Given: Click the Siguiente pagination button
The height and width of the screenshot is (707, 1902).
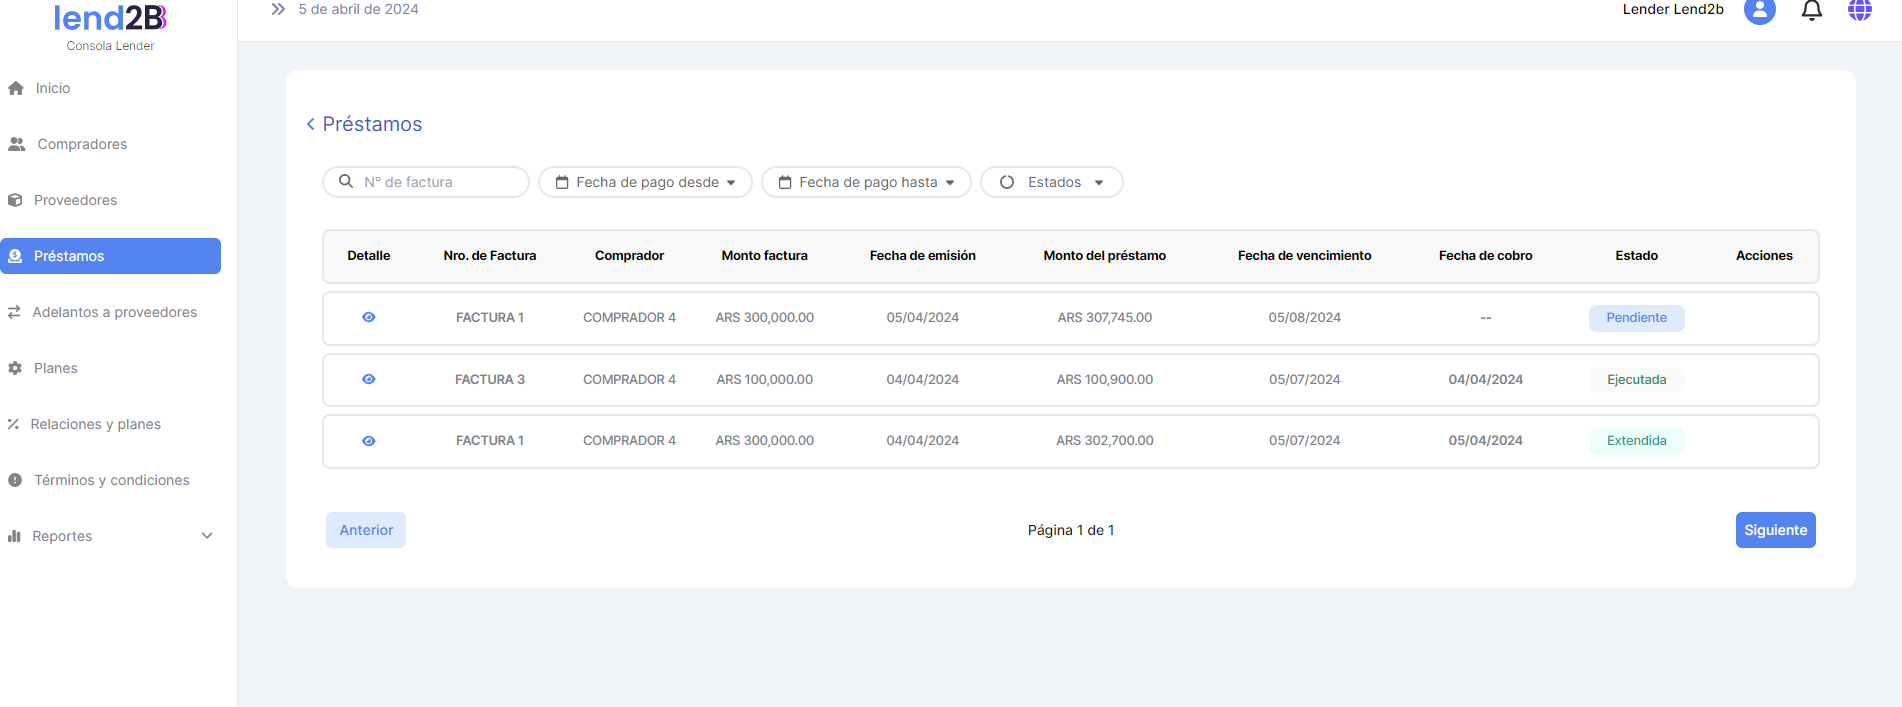Looking at the screenshot, I should [1775, 530].
